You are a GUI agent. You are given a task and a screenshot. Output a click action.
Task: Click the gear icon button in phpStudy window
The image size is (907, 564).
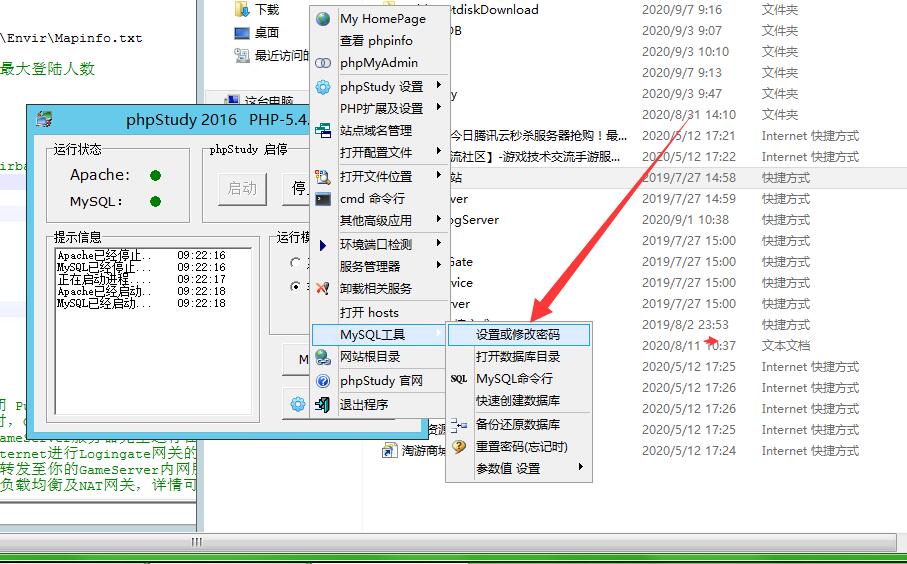pyautogui.click(x=297, y=404)
